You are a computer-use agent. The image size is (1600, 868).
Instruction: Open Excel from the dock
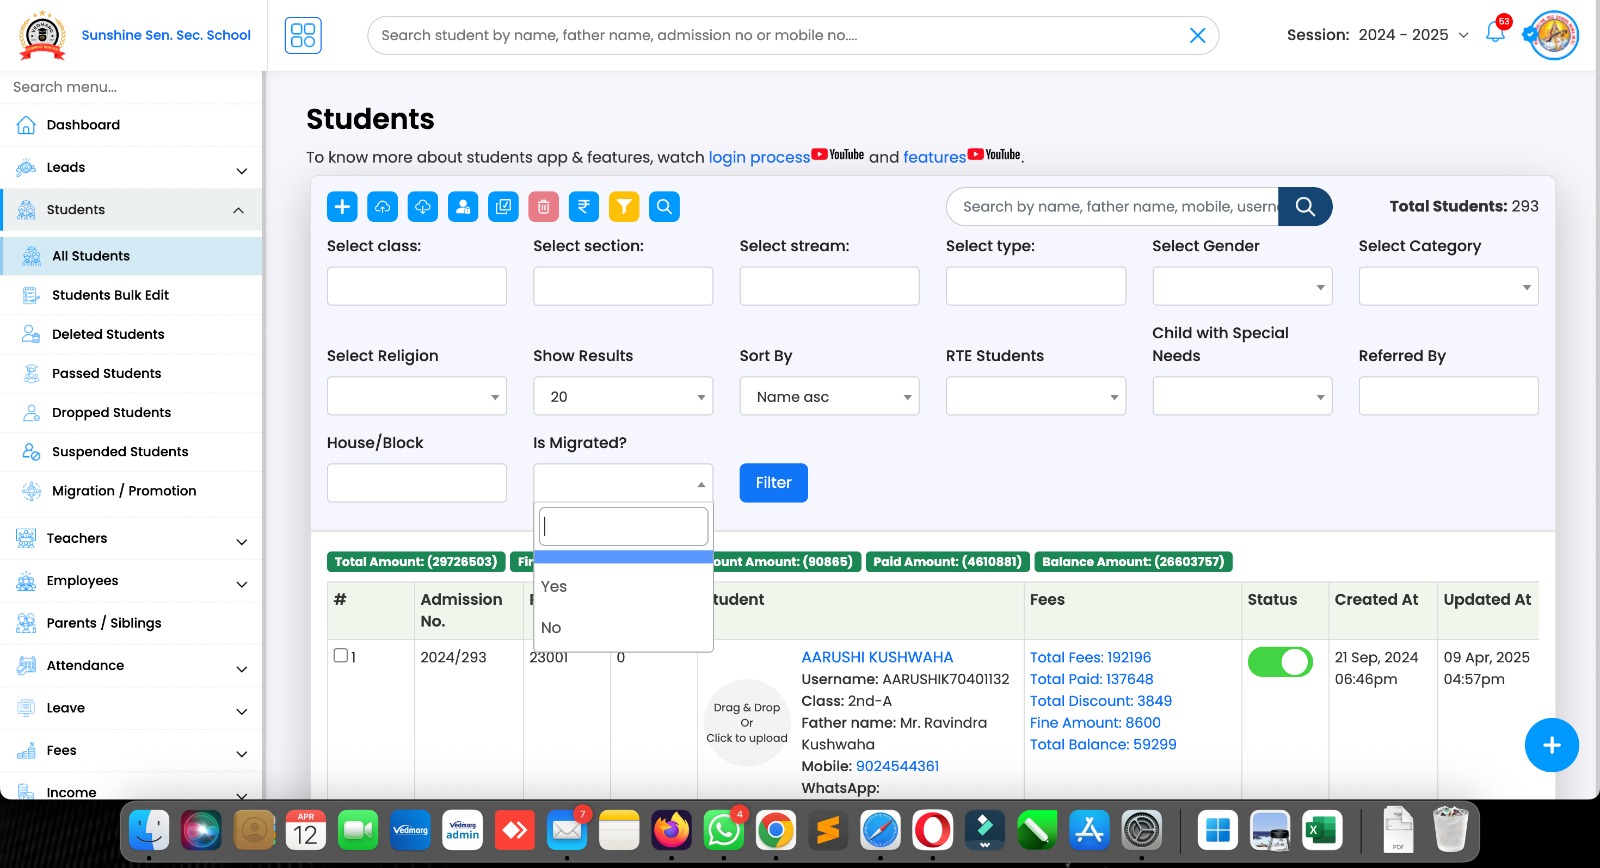coord(1322,830)
